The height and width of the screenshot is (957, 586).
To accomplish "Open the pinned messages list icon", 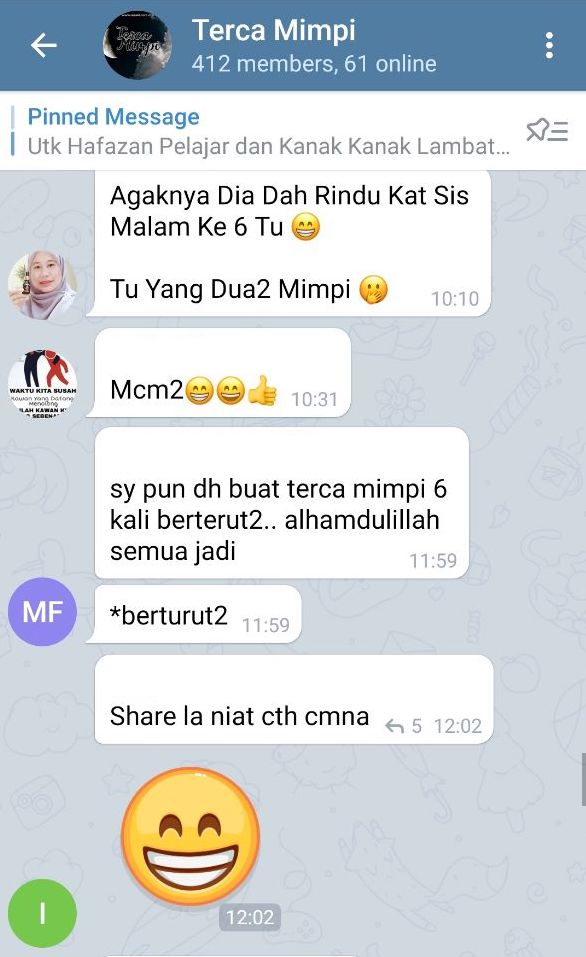I will 547,131.
